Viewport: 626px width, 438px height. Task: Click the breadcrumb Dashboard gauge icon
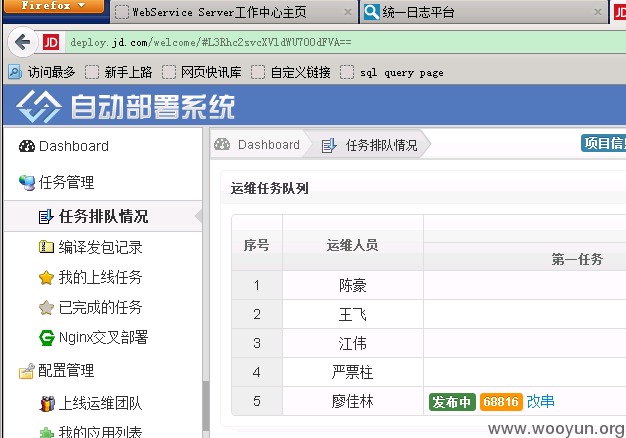(222, 144)
